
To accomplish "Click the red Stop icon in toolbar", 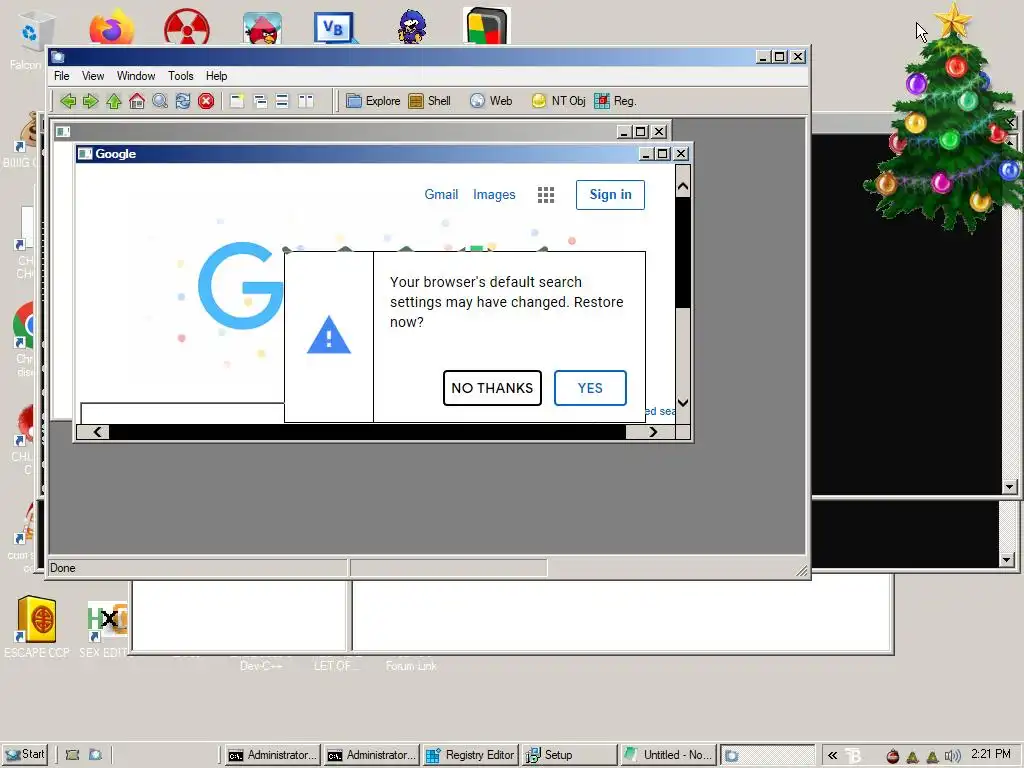I will [206, 101].
